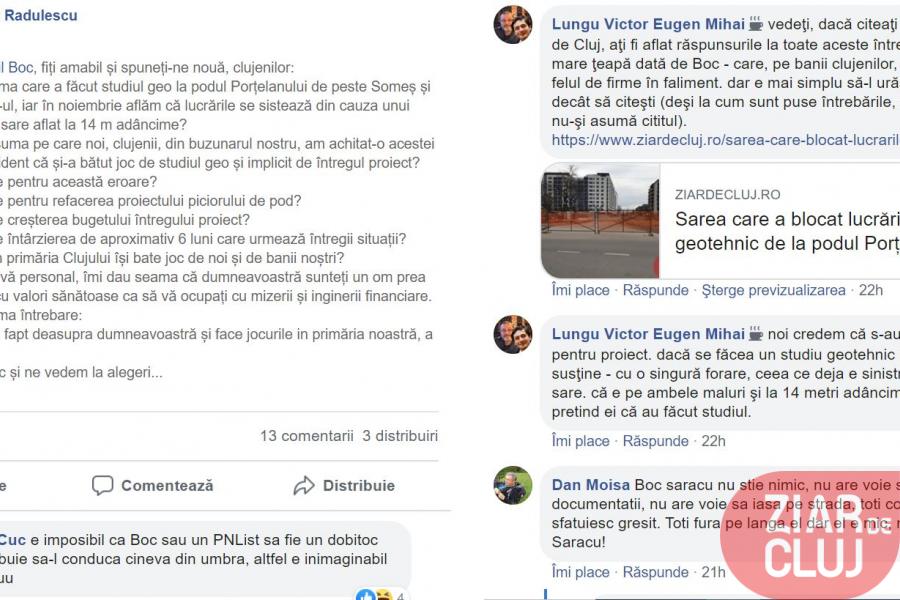Open the bridge construction article thumbnail
This screenshot has height=600, width=900.
coord(600,221)
